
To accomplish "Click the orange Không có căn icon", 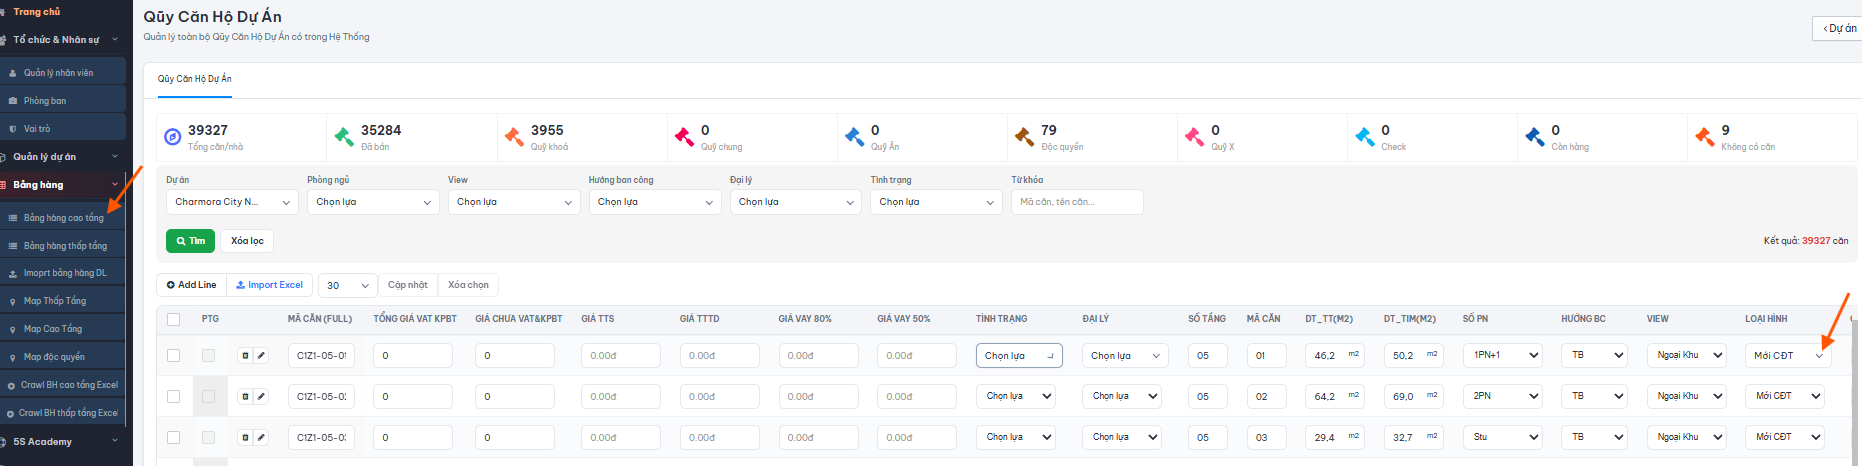I will [x=1704, y=137].
